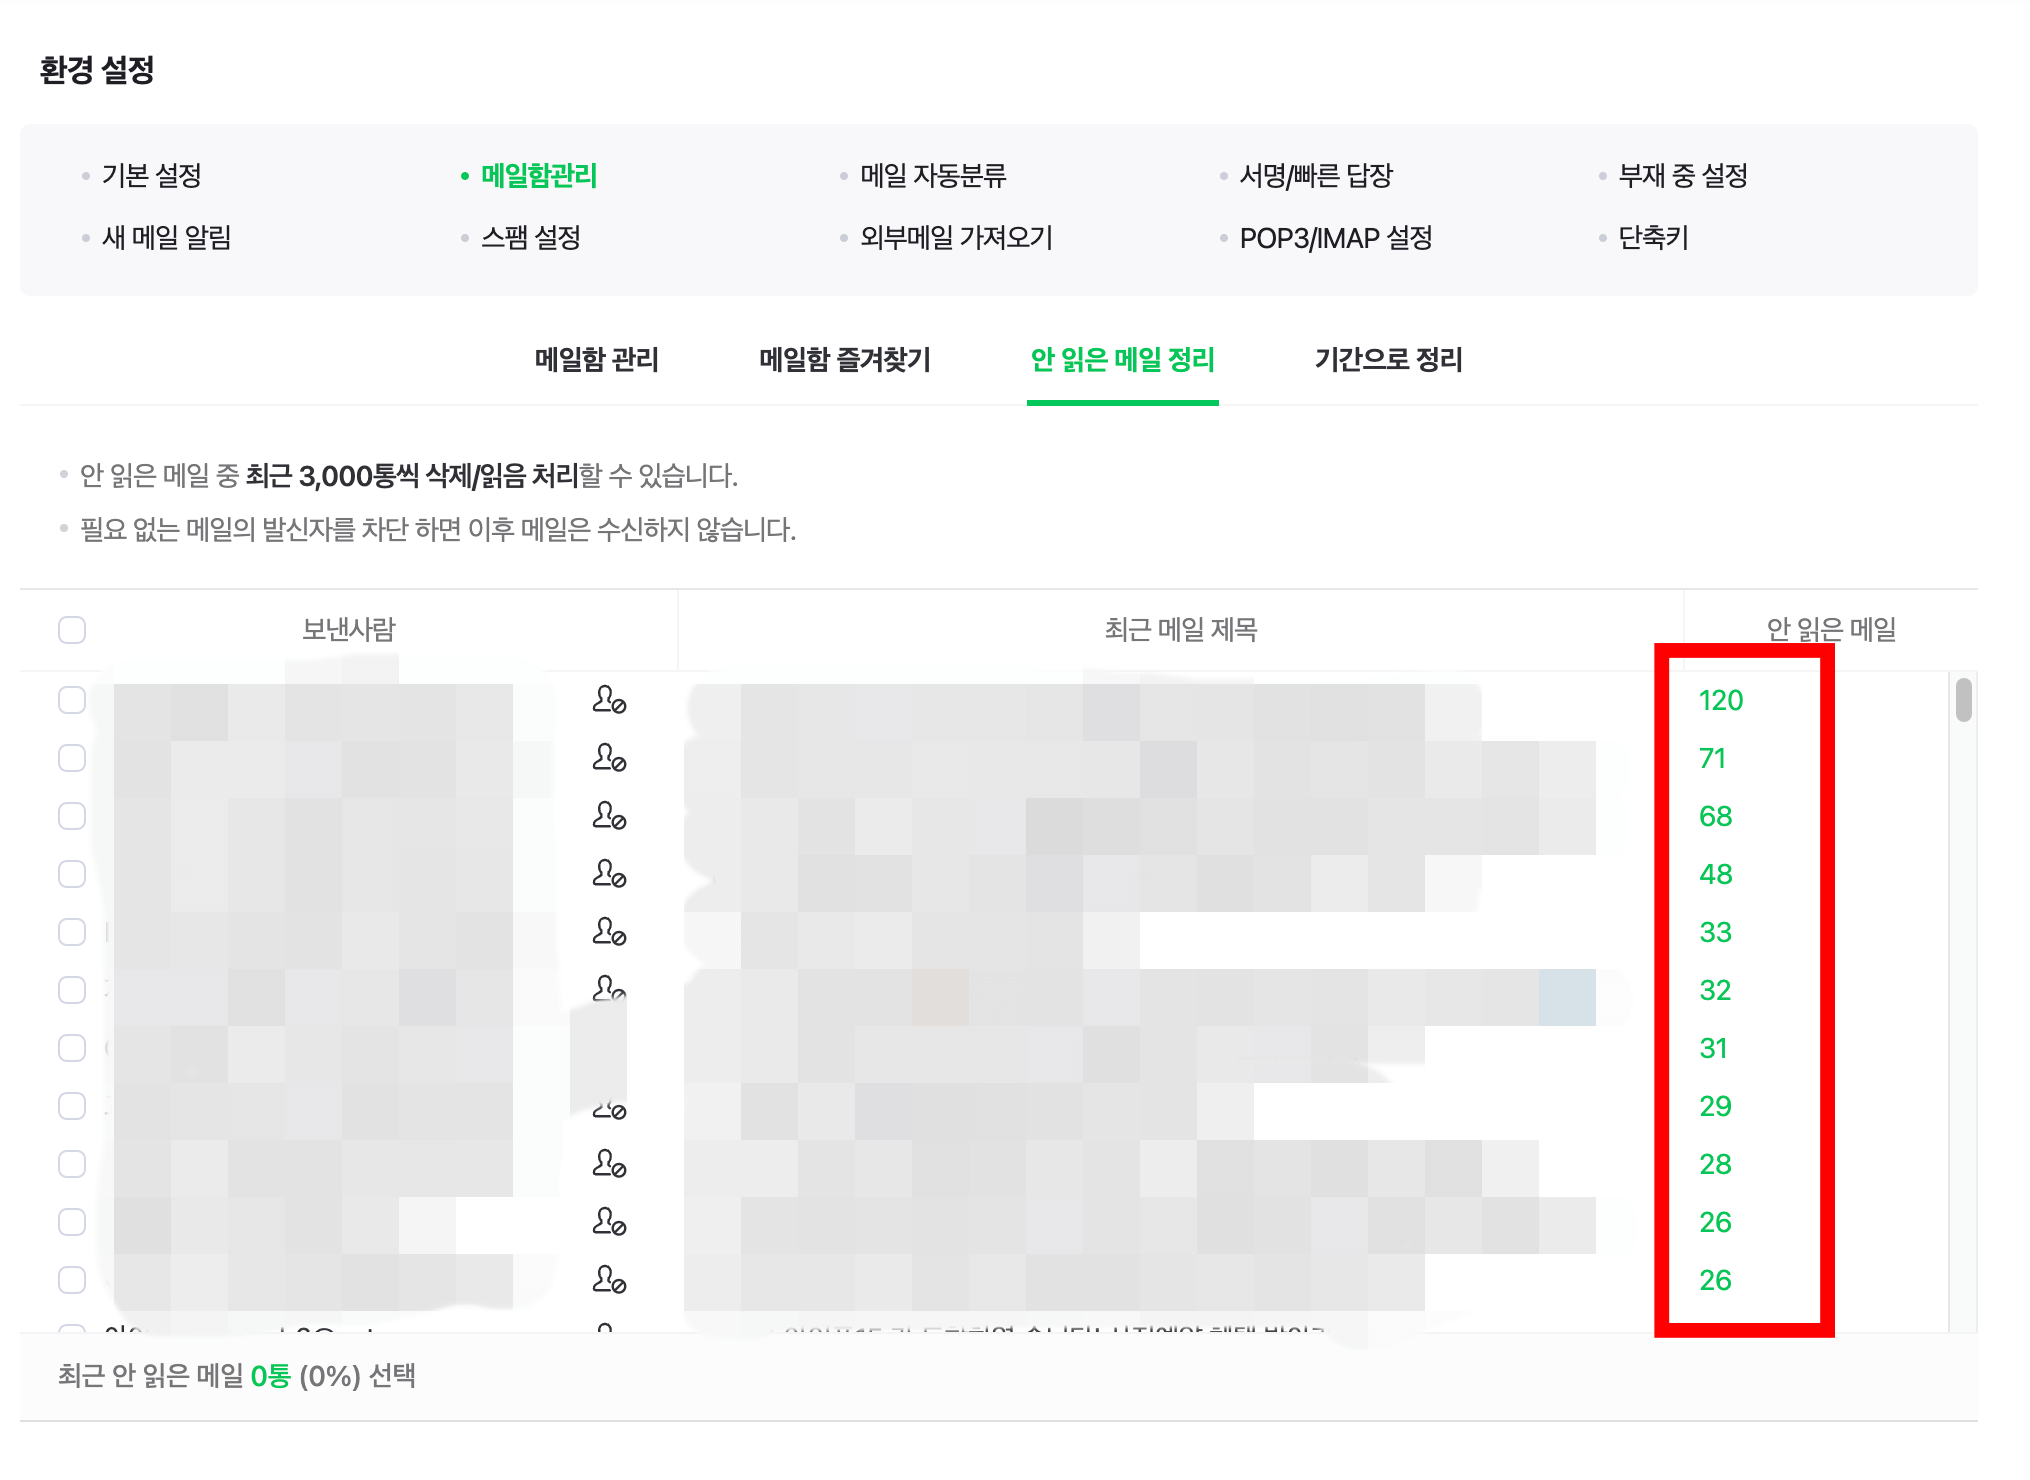The width and height of the screenshot is (2030, 1480).
Task: Go to the 기간으로 정리 tab
Action: (x=1389, y=360)
